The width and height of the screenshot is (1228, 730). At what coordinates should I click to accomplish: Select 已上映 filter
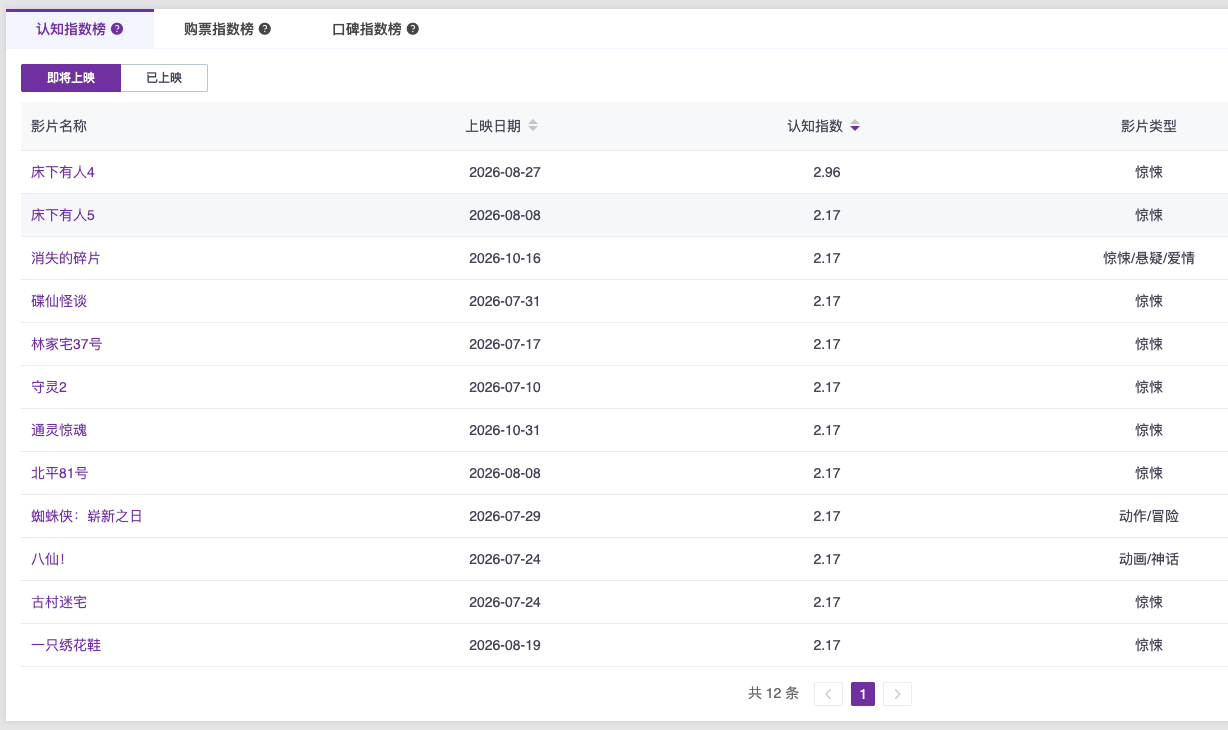[x=164, y=78]
